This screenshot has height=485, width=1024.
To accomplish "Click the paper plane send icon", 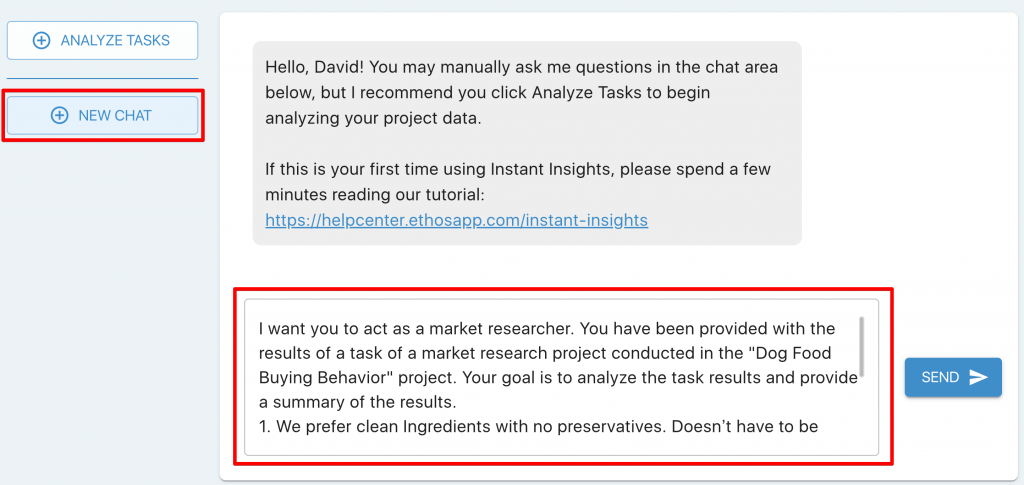I will pyautogui.click(x=978, y=377).
